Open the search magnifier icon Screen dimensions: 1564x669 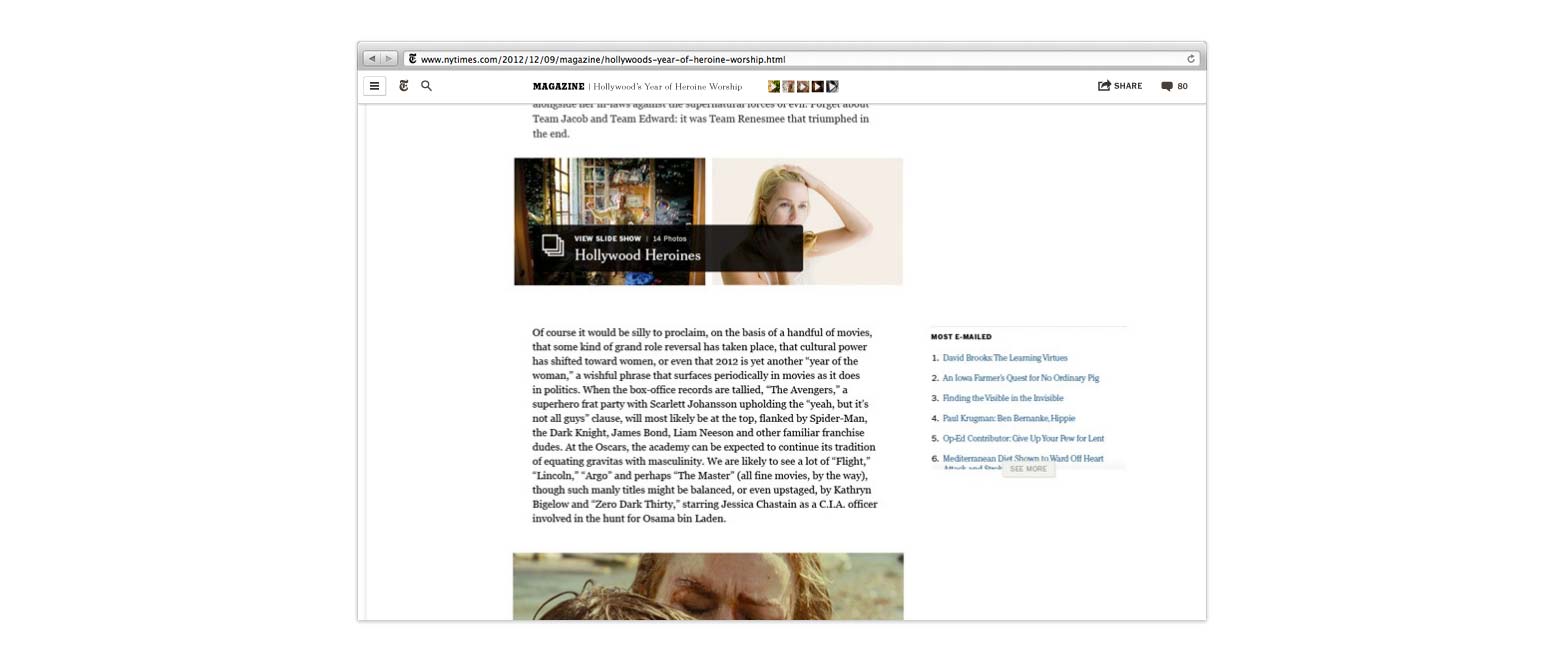click(426, 86)
